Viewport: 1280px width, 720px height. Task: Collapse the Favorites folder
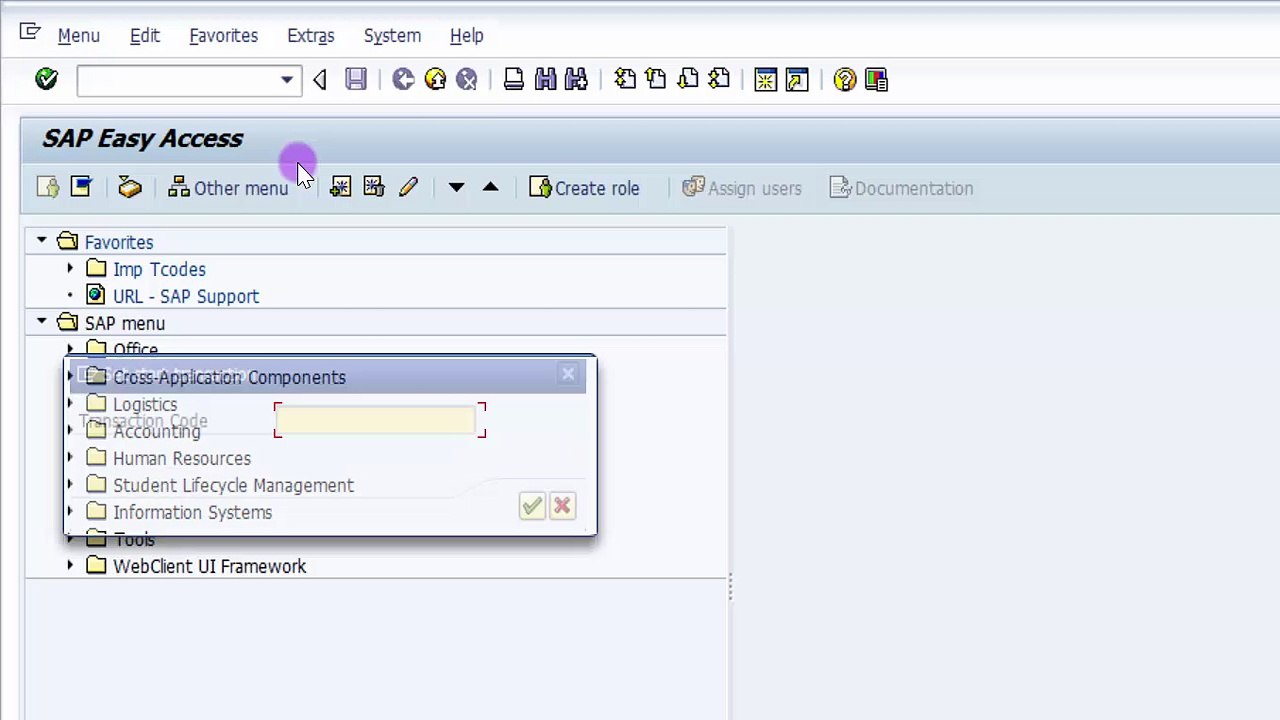pos(41,241)
